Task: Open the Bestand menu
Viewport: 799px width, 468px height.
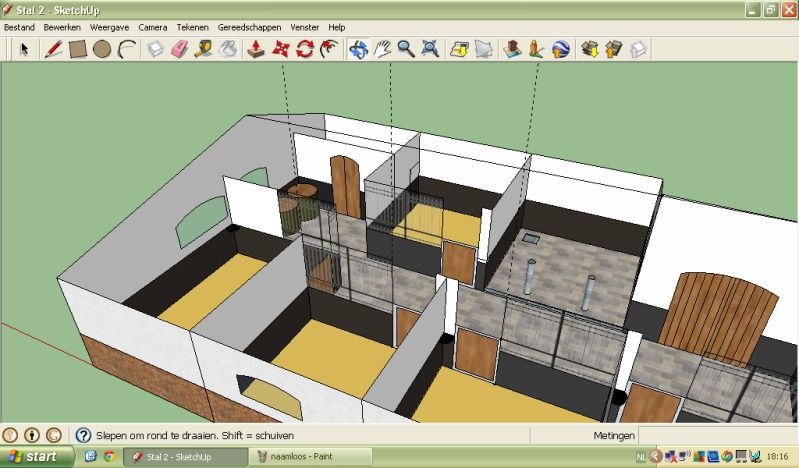Action: [20, 27]
